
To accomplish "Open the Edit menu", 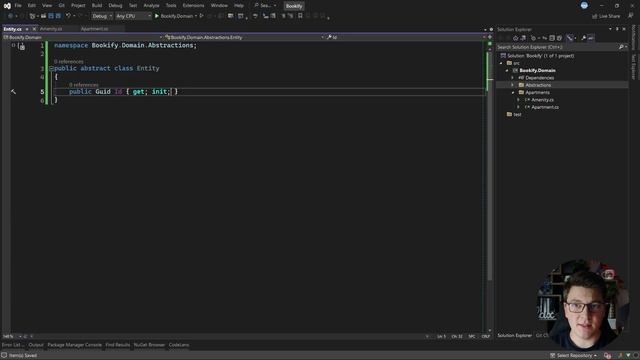I will click(x=31, y=6).
